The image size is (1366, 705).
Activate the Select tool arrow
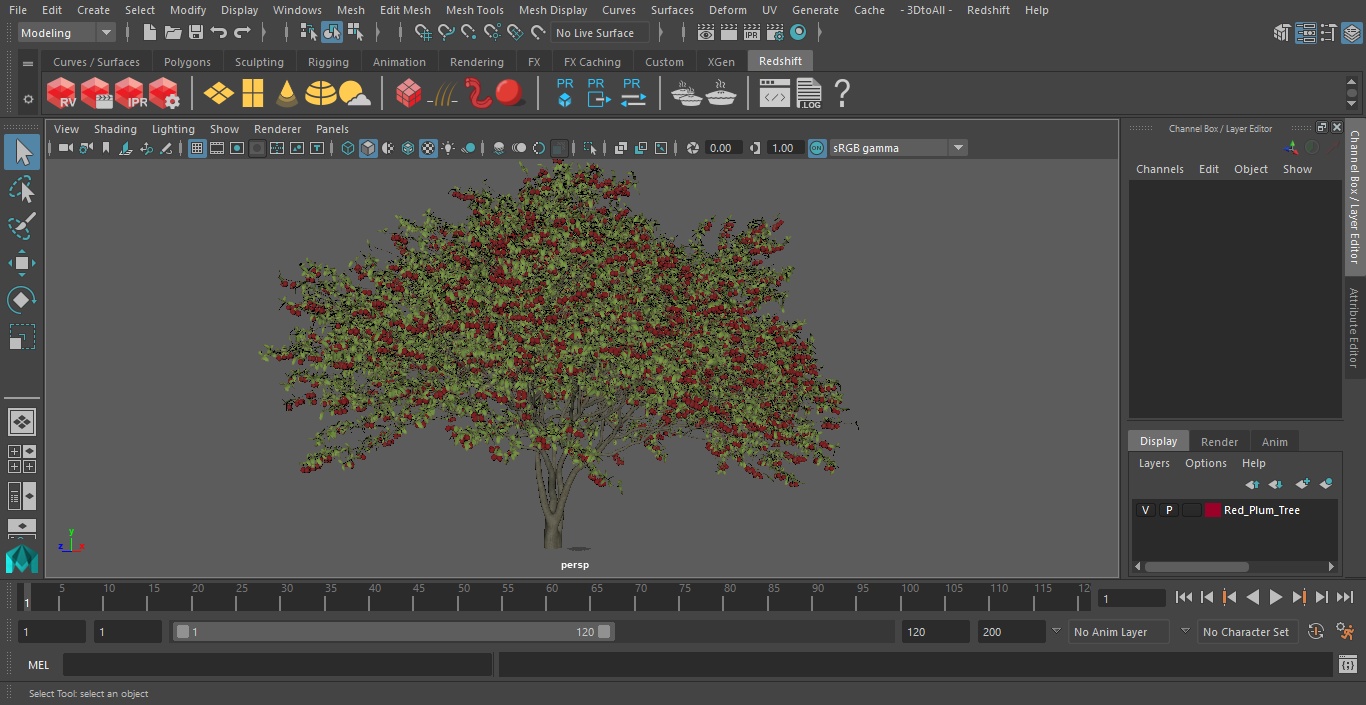(22, 153)
